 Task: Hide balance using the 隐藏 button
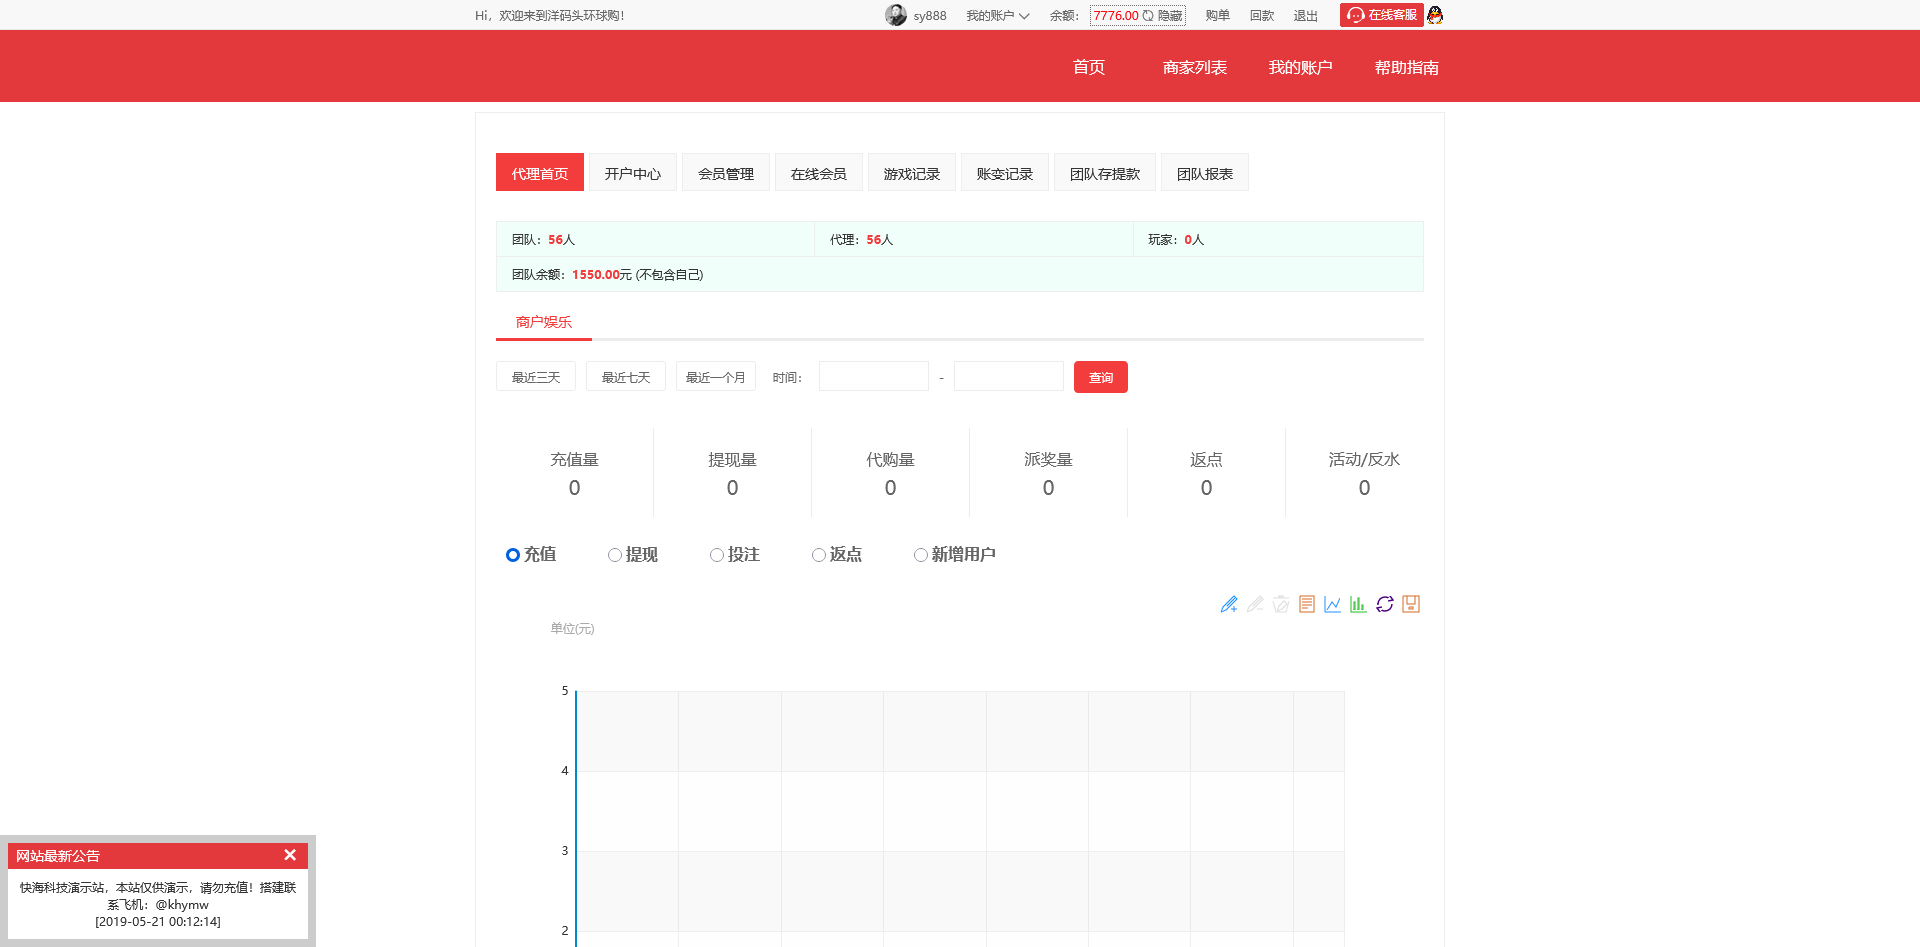tap(1170, 15)
